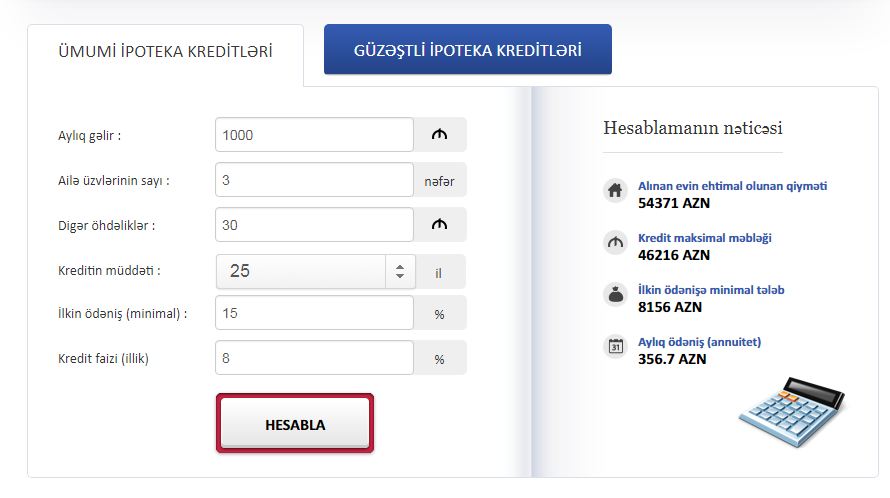
Task: Click the money bag icon for İlkin ödəniş
Action: click(x=615, y=294)
